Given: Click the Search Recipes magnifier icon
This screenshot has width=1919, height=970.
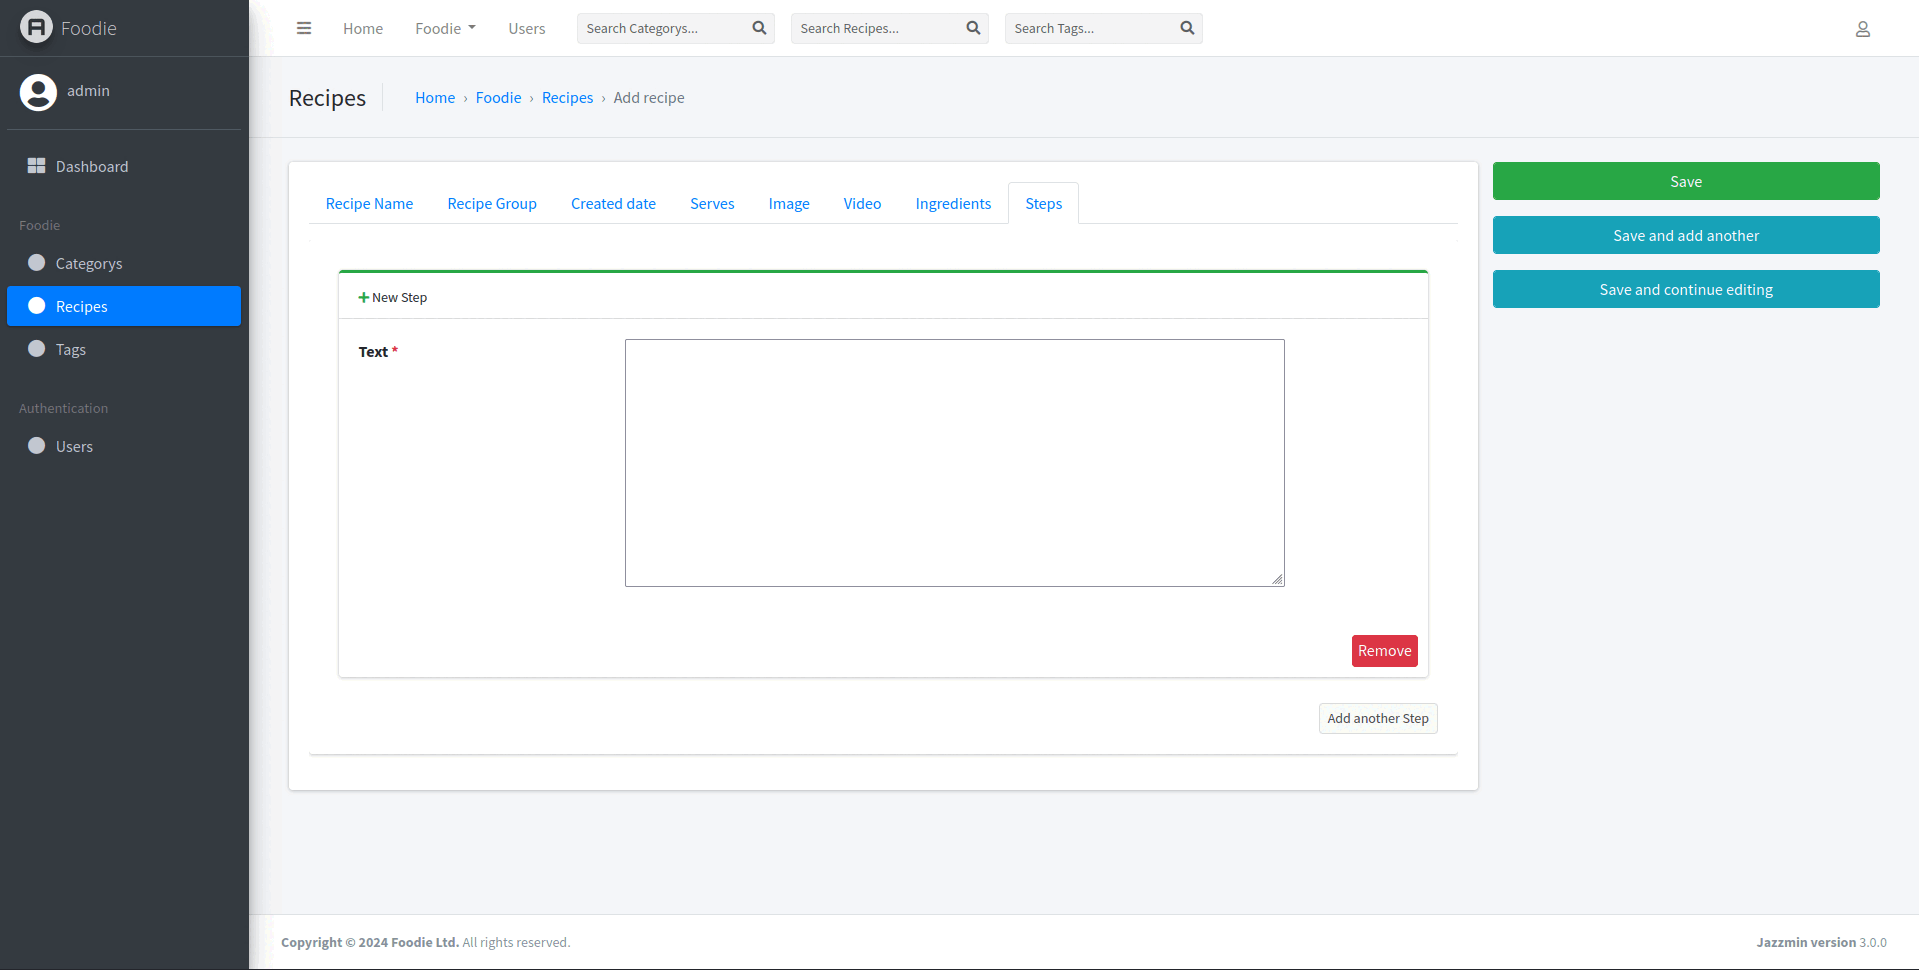Looking at the screenshot, I should point(974,28).
